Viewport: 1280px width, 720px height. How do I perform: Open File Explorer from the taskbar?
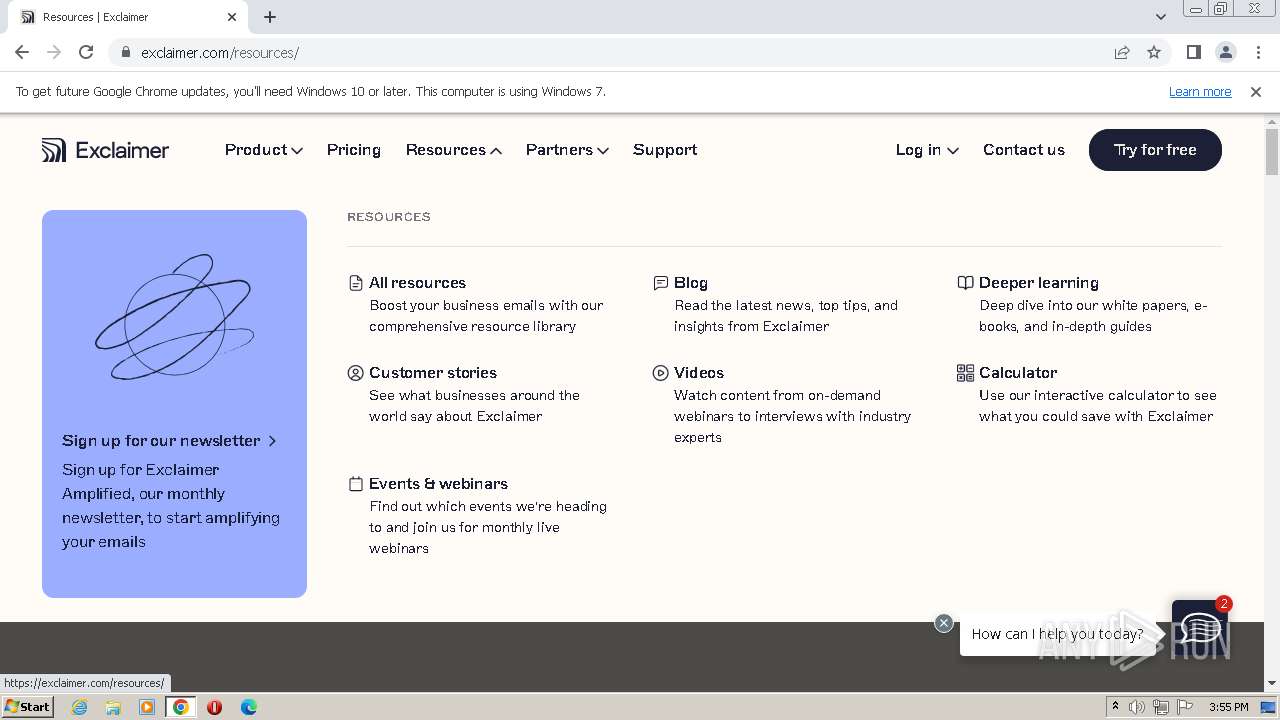pyautogui.click(x=113, y=707)
